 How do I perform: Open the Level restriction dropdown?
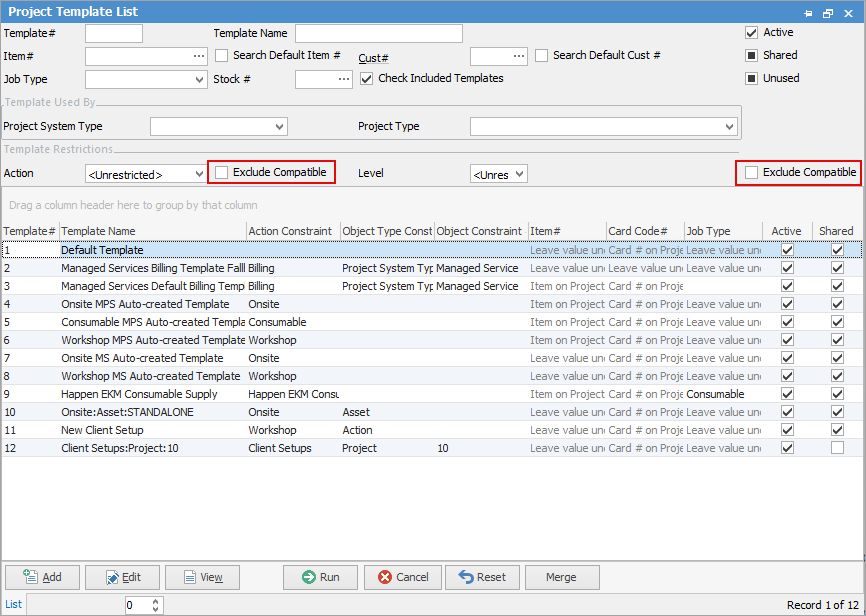click(x=519, y=174)
